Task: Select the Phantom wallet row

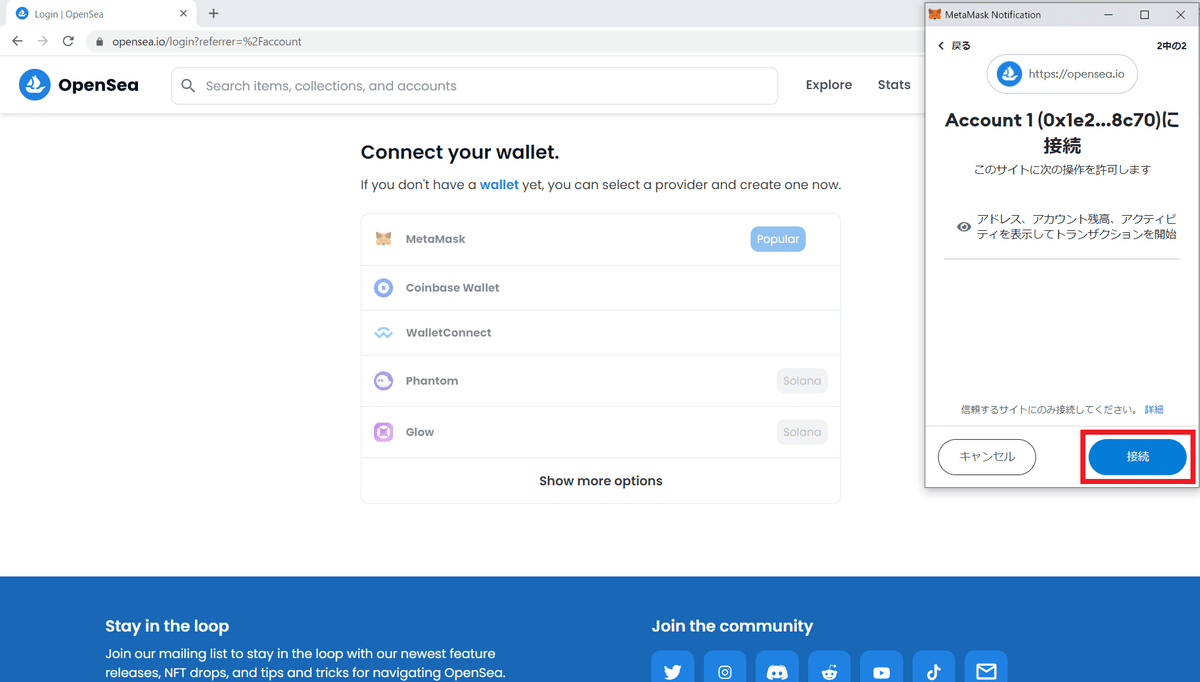Action: 601,381
